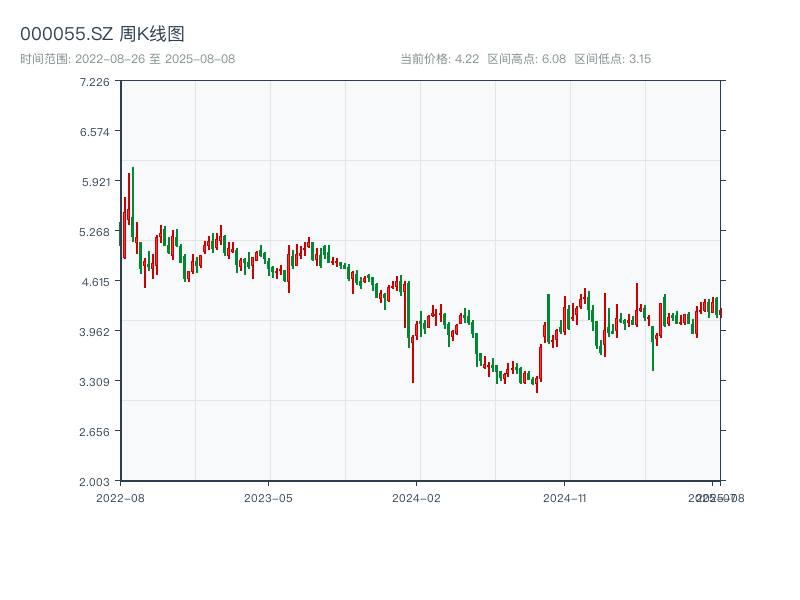Click the 2023-05 date axis label
This screenshot has width=800, height=600.
[x=268, y=497]
